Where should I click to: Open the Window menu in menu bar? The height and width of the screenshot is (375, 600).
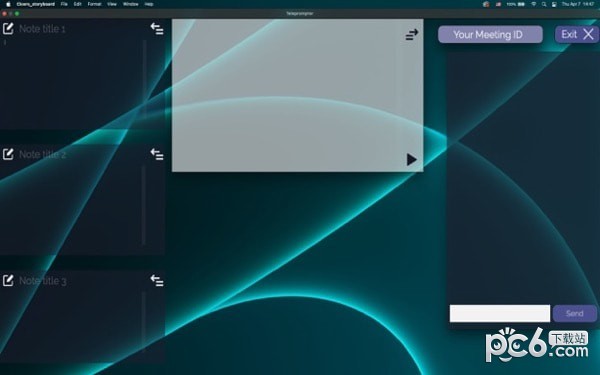point(130,4)
